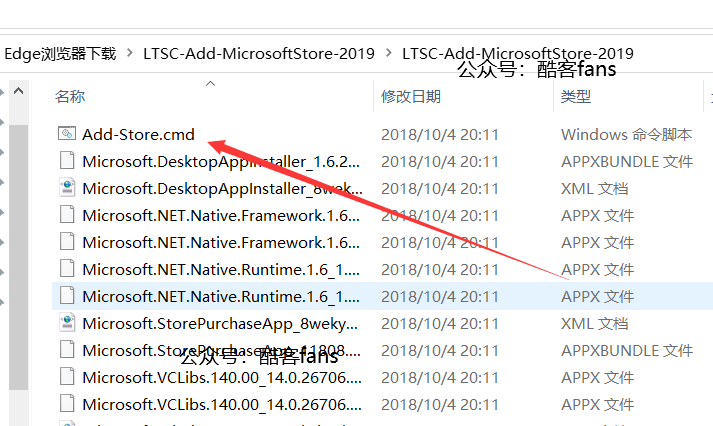The width and height of the screenshot is (713, 426).
Task: Expand the chevron before the last breadcrumb segment
Action: pyautogui.click(x=388, y=53)
